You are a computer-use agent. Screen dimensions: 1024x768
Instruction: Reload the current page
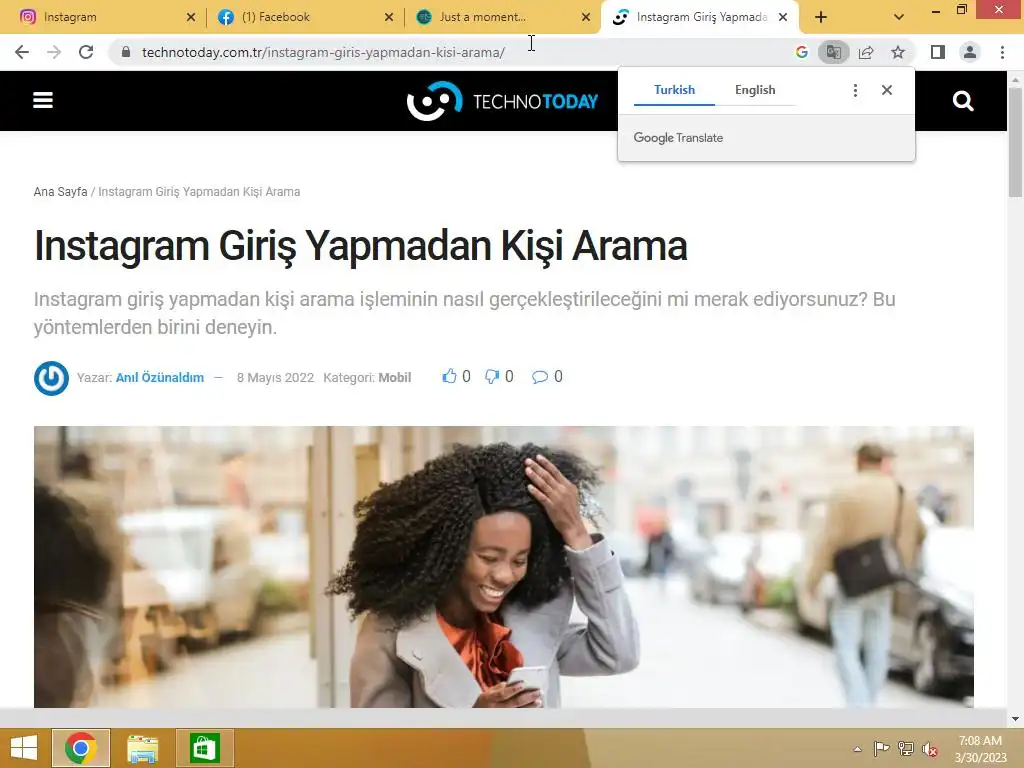point(86,52)
